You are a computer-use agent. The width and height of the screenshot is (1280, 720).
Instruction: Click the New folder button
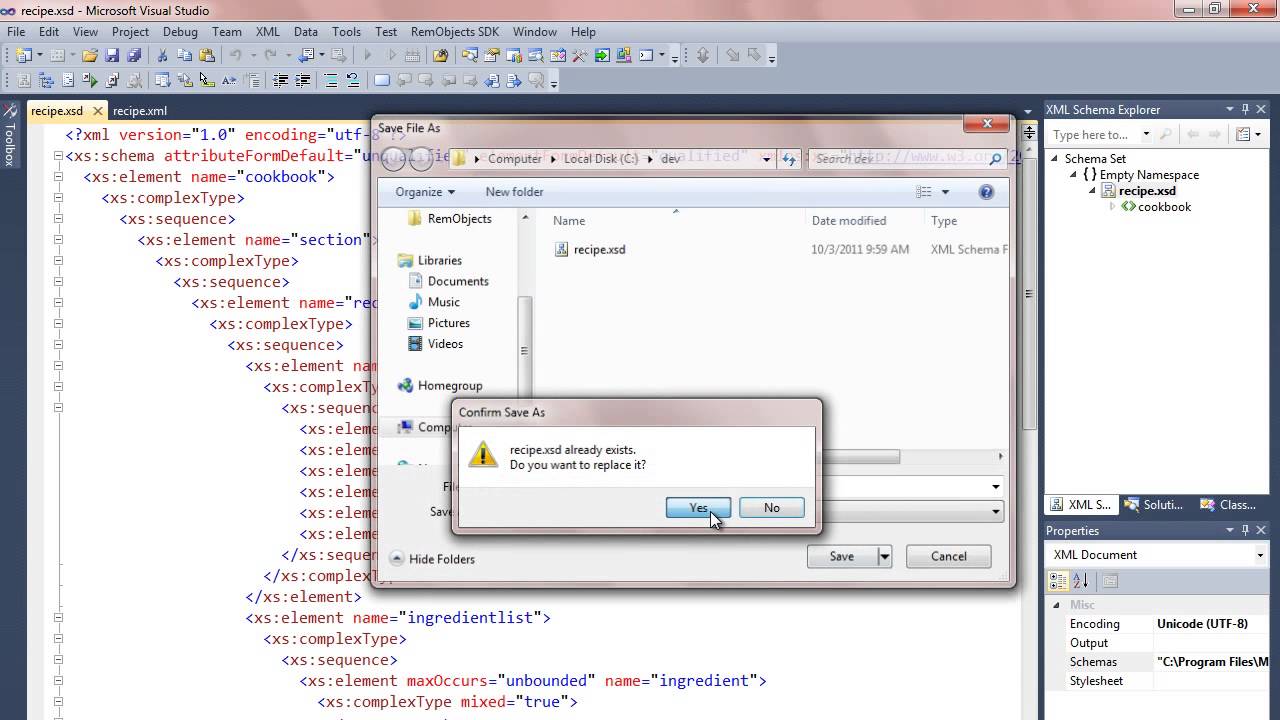pos(514,192)
